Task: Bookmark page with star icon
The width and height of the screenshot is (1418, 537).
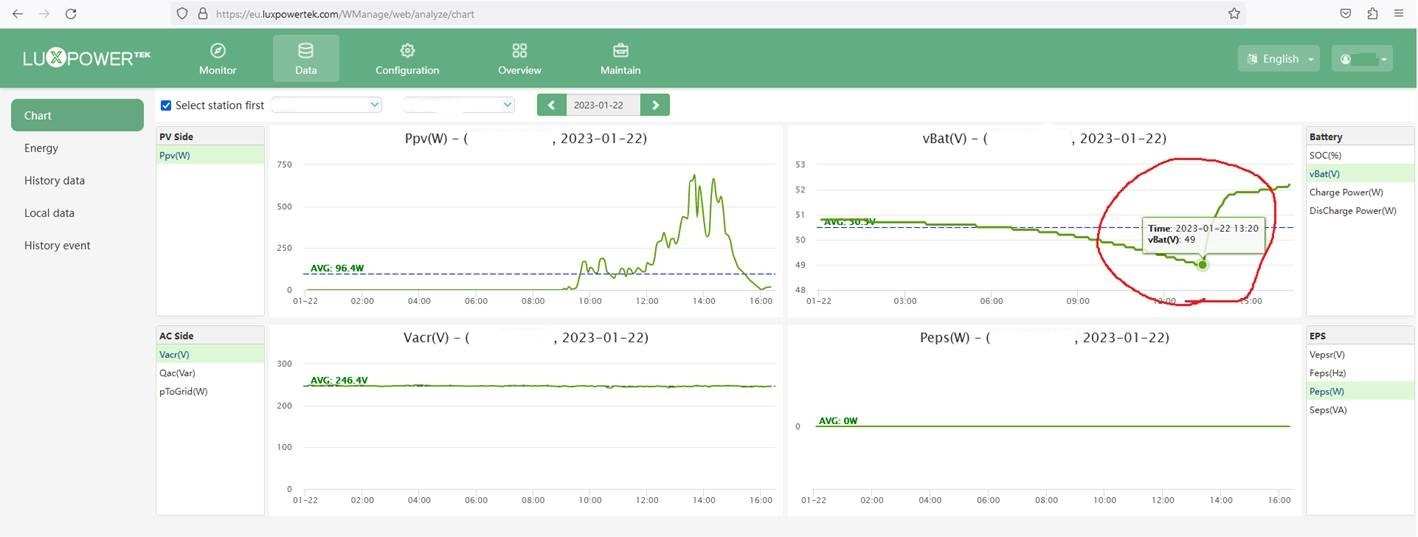Action: pos(1234,14)
